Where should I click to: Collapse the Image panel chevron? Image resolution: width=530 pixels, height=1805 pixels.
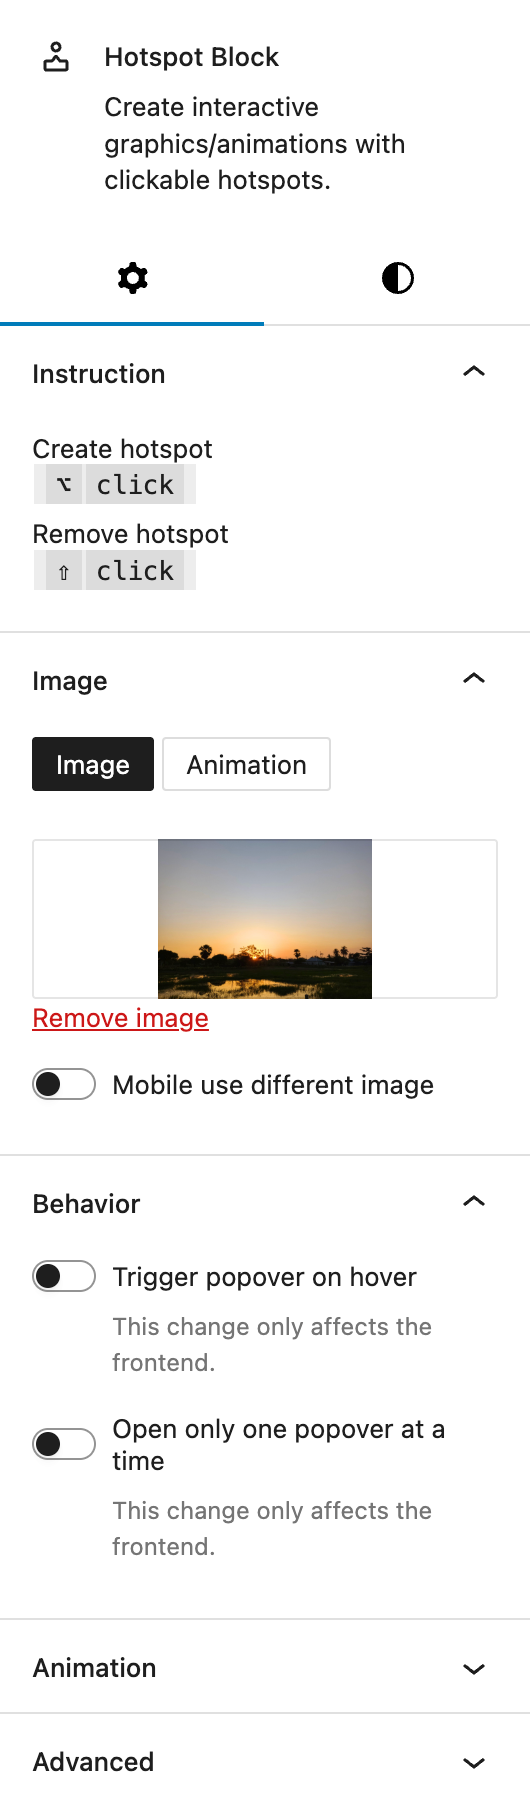474,679
